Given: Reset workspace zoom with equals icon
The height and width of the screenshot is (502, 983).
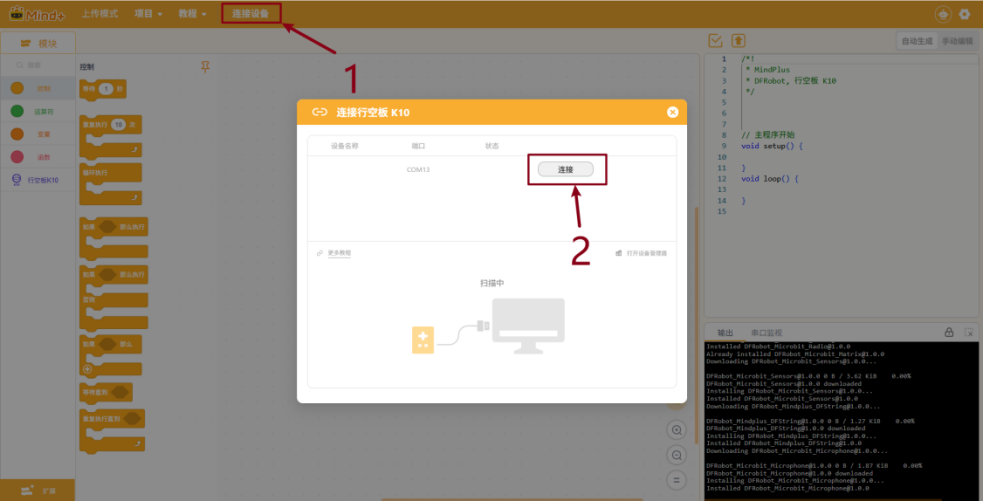Looking at the screenshot, I should coord(676,481).
